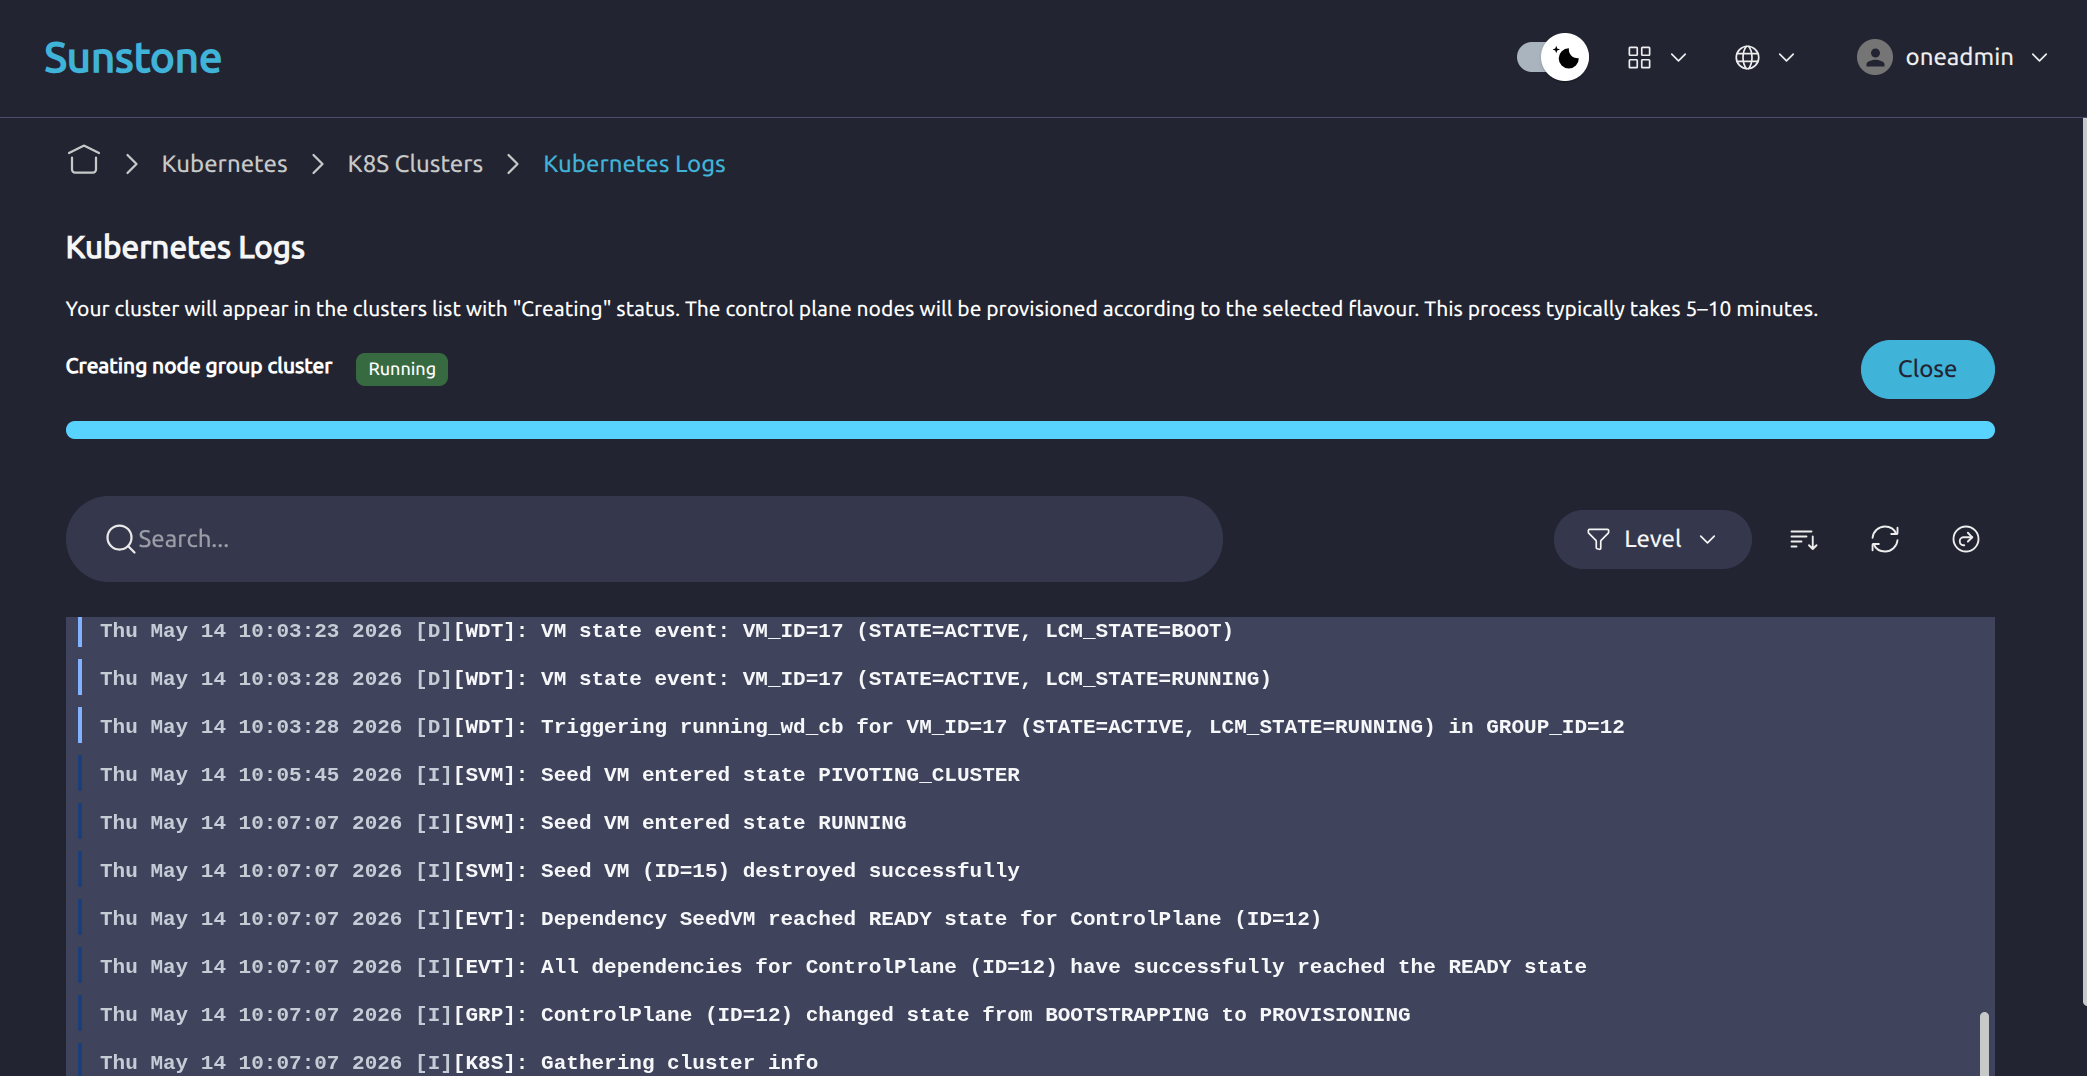Open the oneadmin account dropdown

tap(1952, 57)
